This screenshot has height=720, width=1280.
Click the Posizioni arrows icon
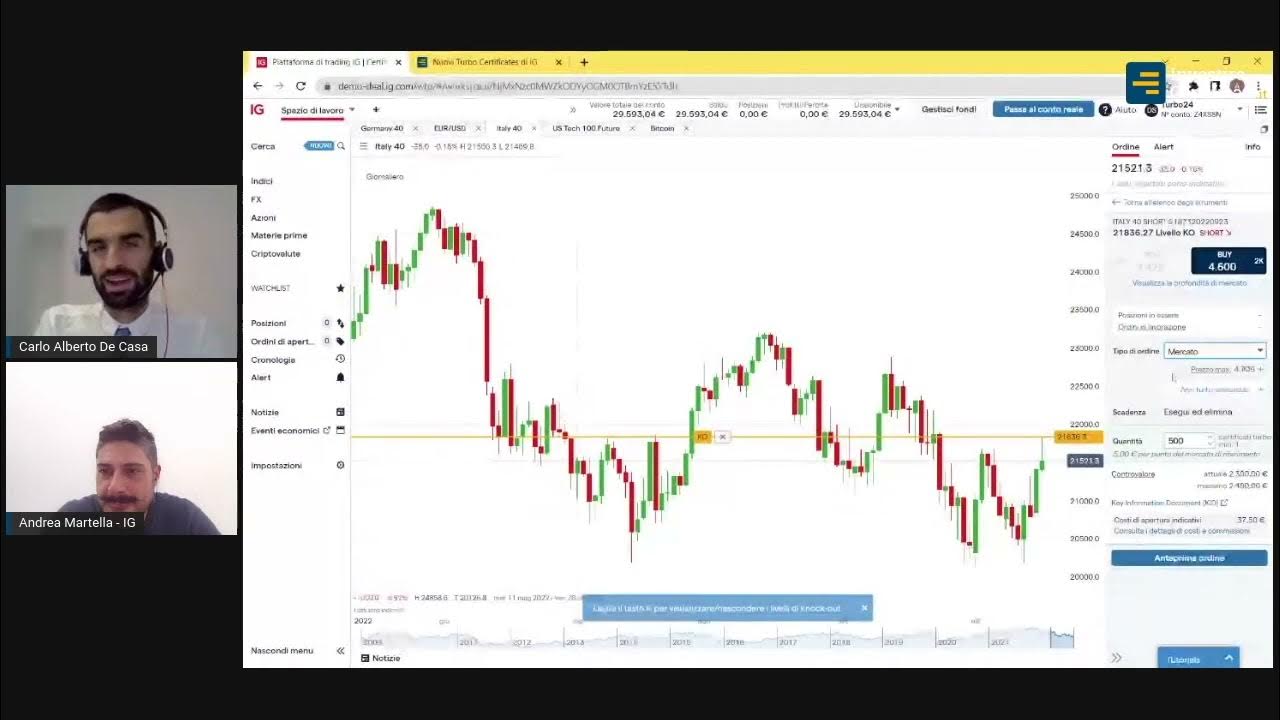click(341, 323)
